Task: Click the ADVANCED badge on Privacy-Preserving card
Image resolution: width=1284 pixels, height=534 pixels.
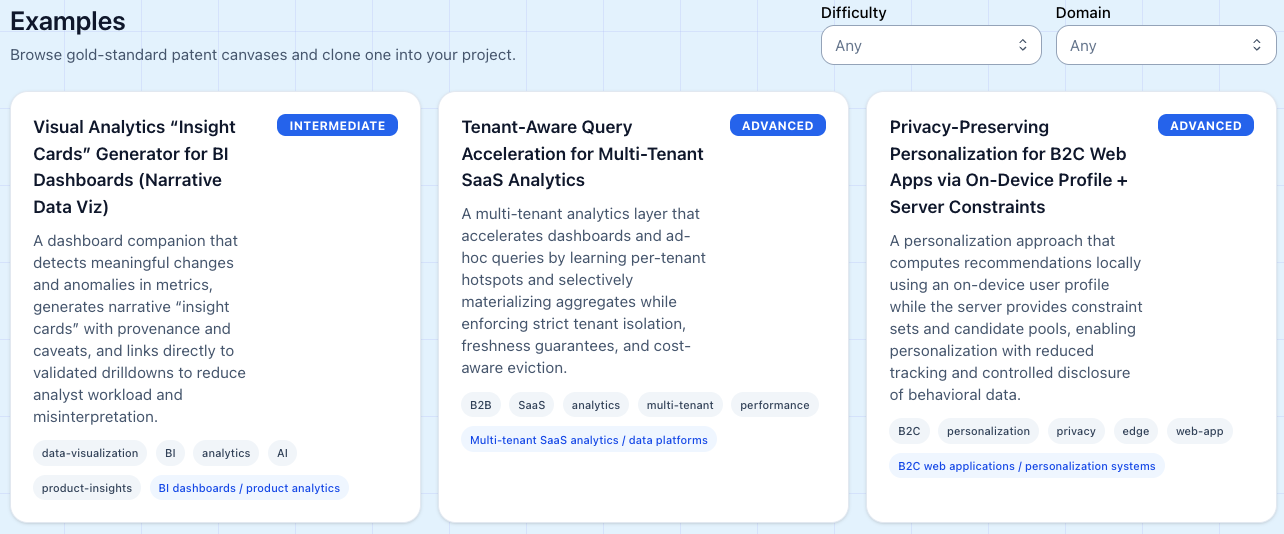Action: coord(1205,126)
